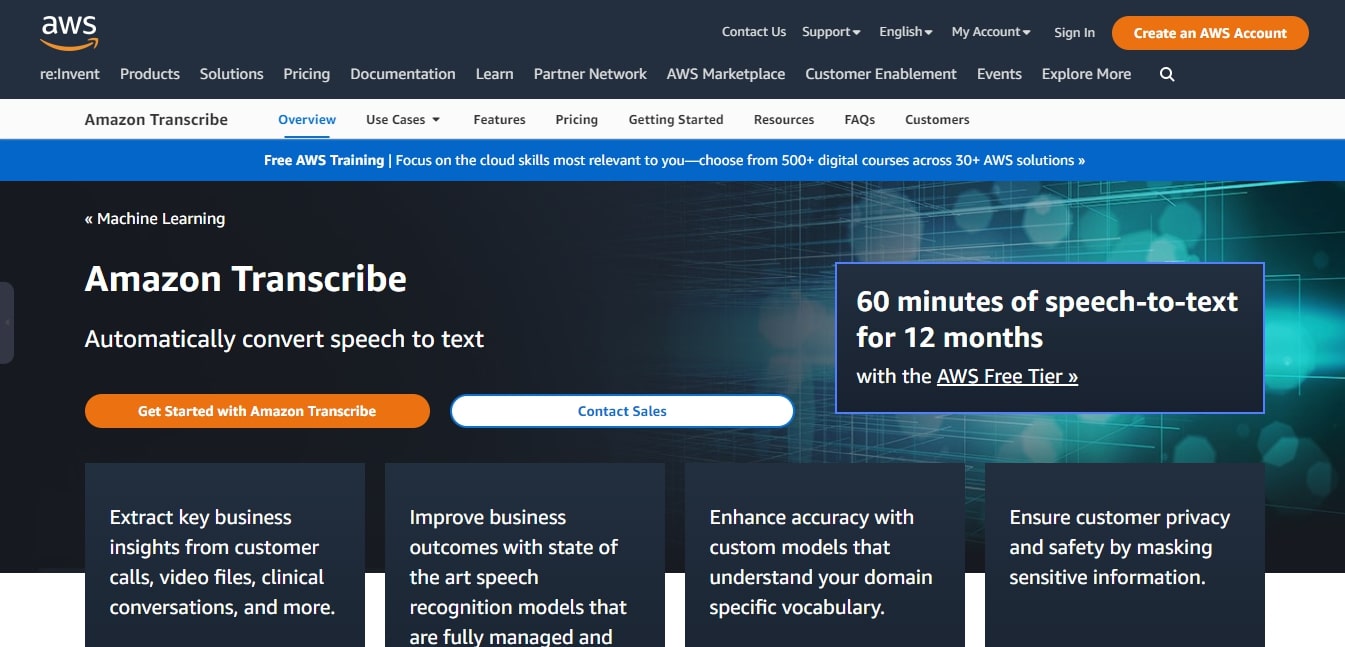The height and width of the screenshot is (647, 1345).
Task: Select the Overview tab
Action: point(307,119)
